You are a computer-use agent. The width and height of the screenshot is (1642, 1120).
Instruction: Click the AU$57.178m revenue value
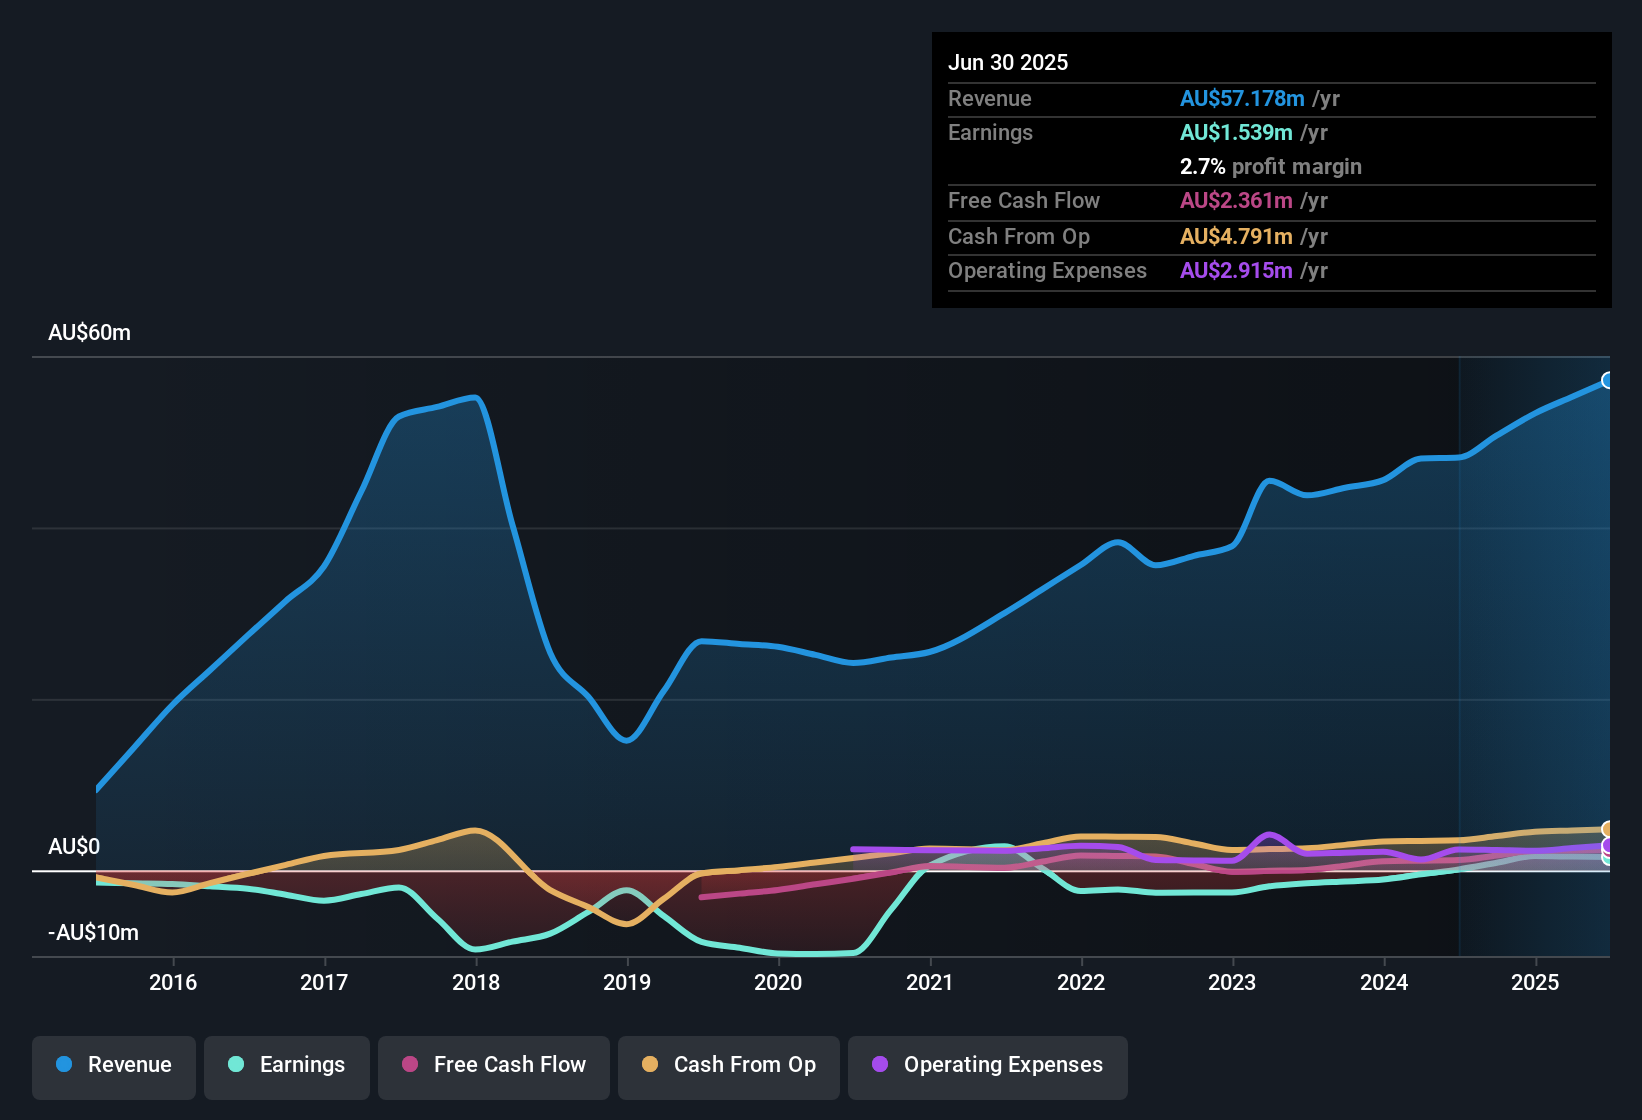point(1242,99)
